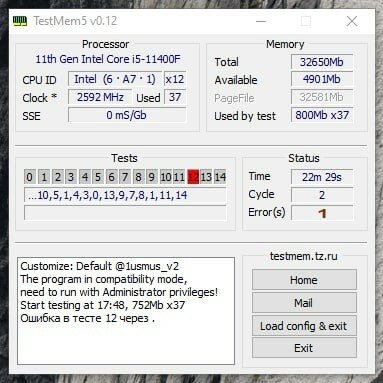The width and height of the screenshot is (383, 383).
Task: Select test box 5
Action: point(98,177)
